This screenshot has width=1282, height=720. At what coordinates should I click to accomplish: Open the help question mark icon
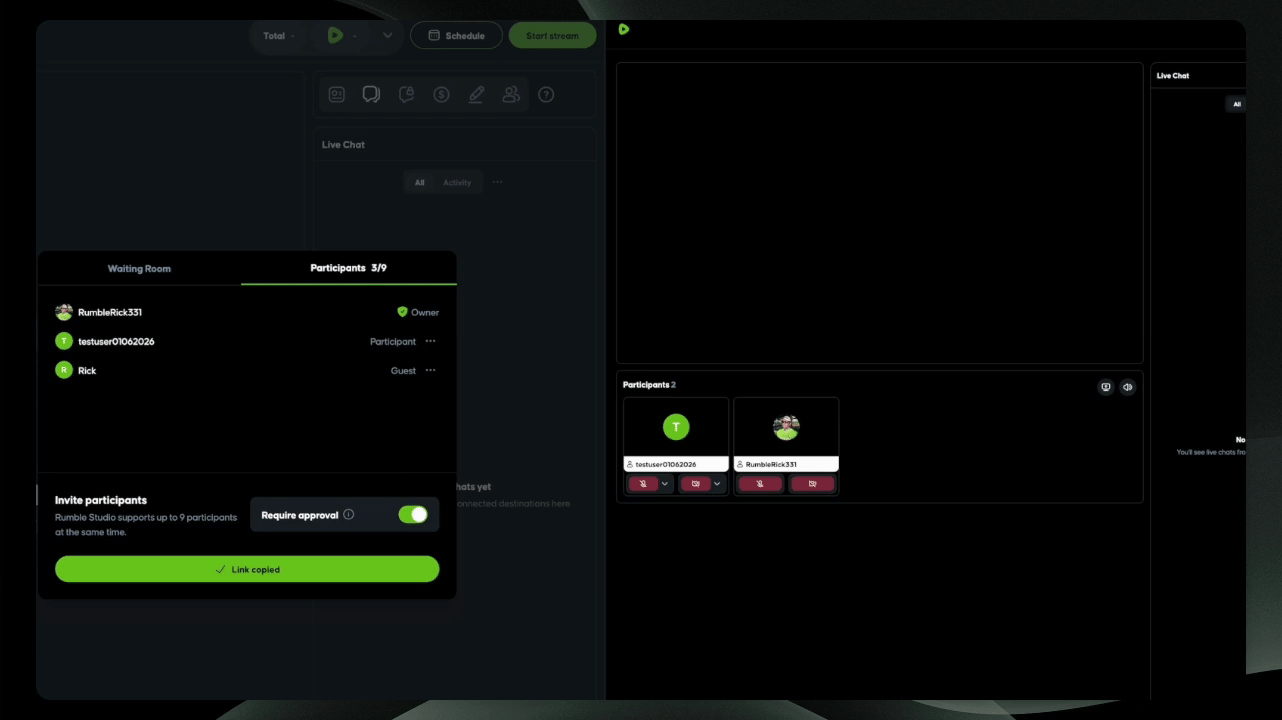[x=546, y=95]
